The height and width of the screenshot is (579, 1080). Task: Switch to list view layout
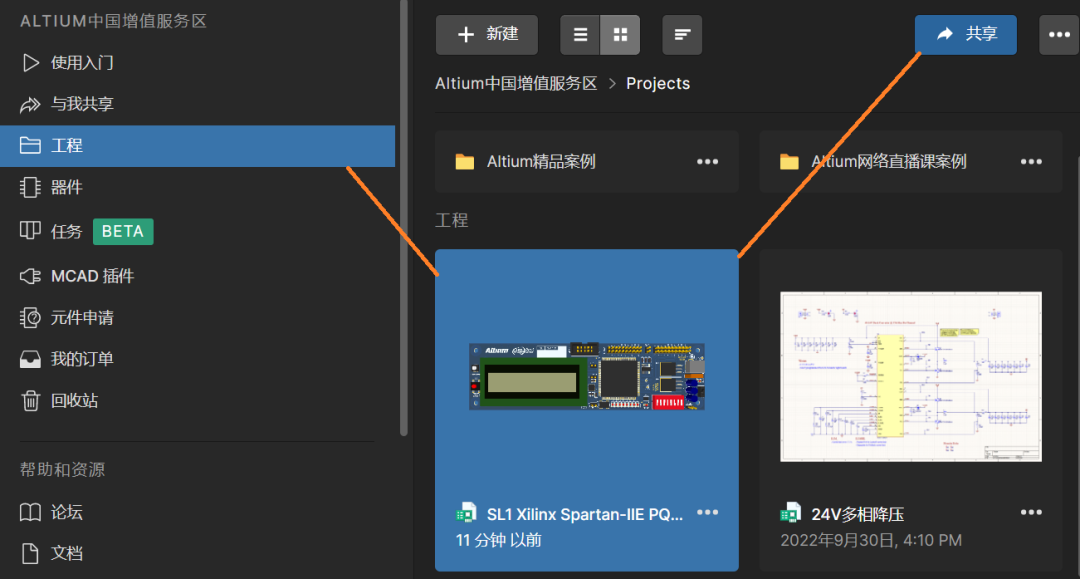580,34
